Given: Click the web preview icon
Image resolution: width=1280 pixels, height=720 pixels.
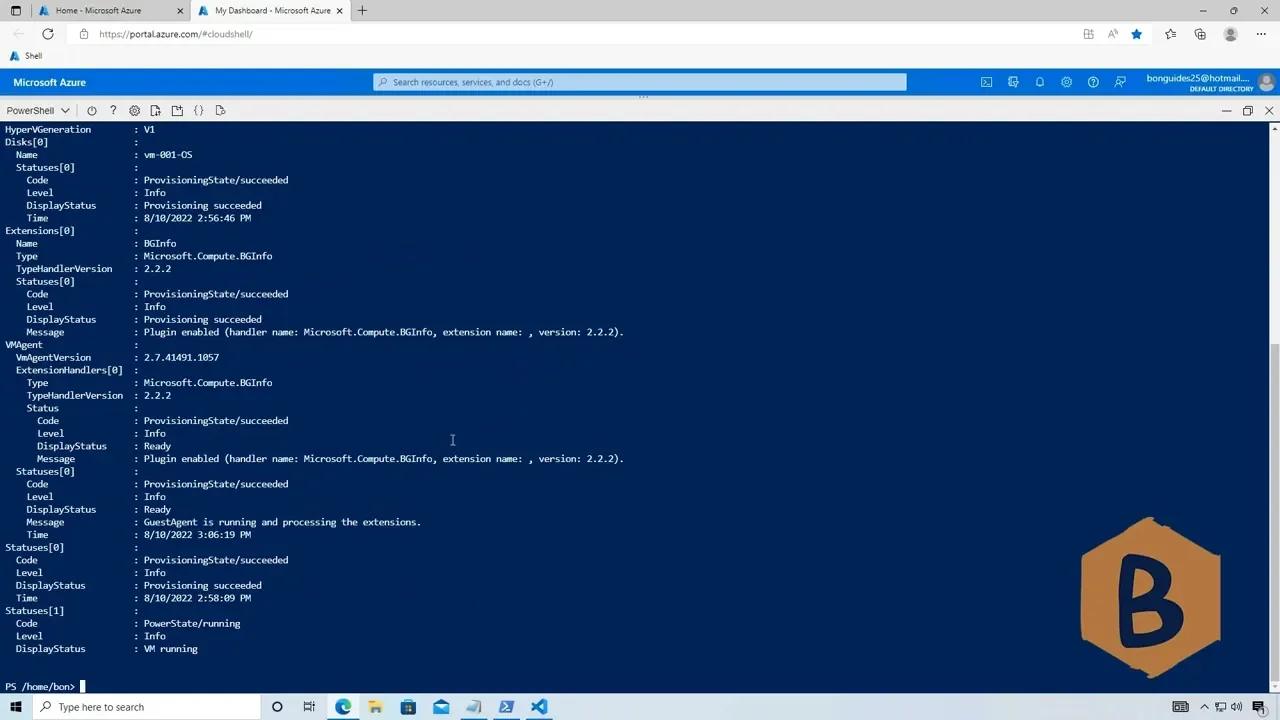Looking at the screenshot, I should pyautogui.click(x=220, y=110).
